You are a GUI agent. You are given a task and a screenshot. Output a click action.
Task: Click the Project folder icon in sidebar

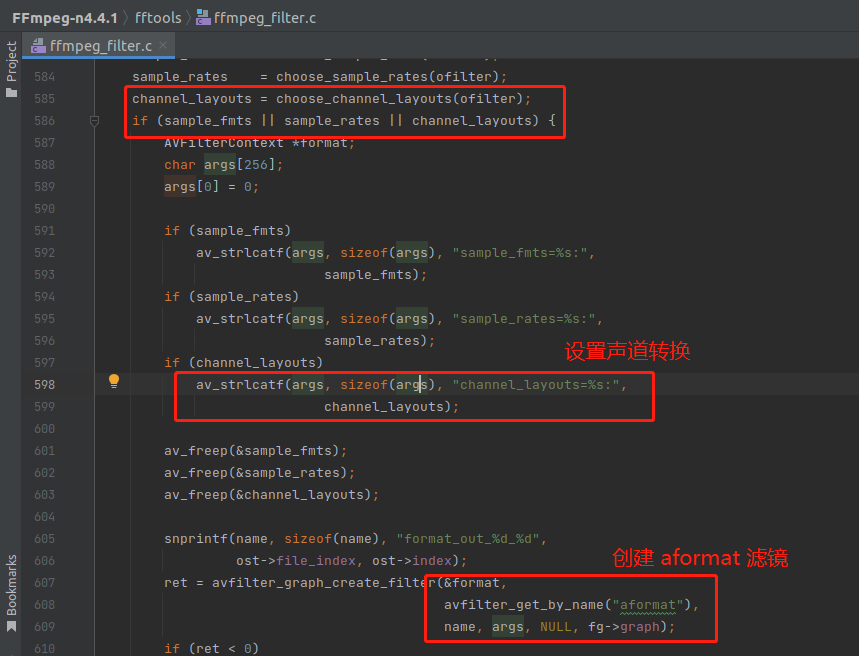tap(11, 92)
